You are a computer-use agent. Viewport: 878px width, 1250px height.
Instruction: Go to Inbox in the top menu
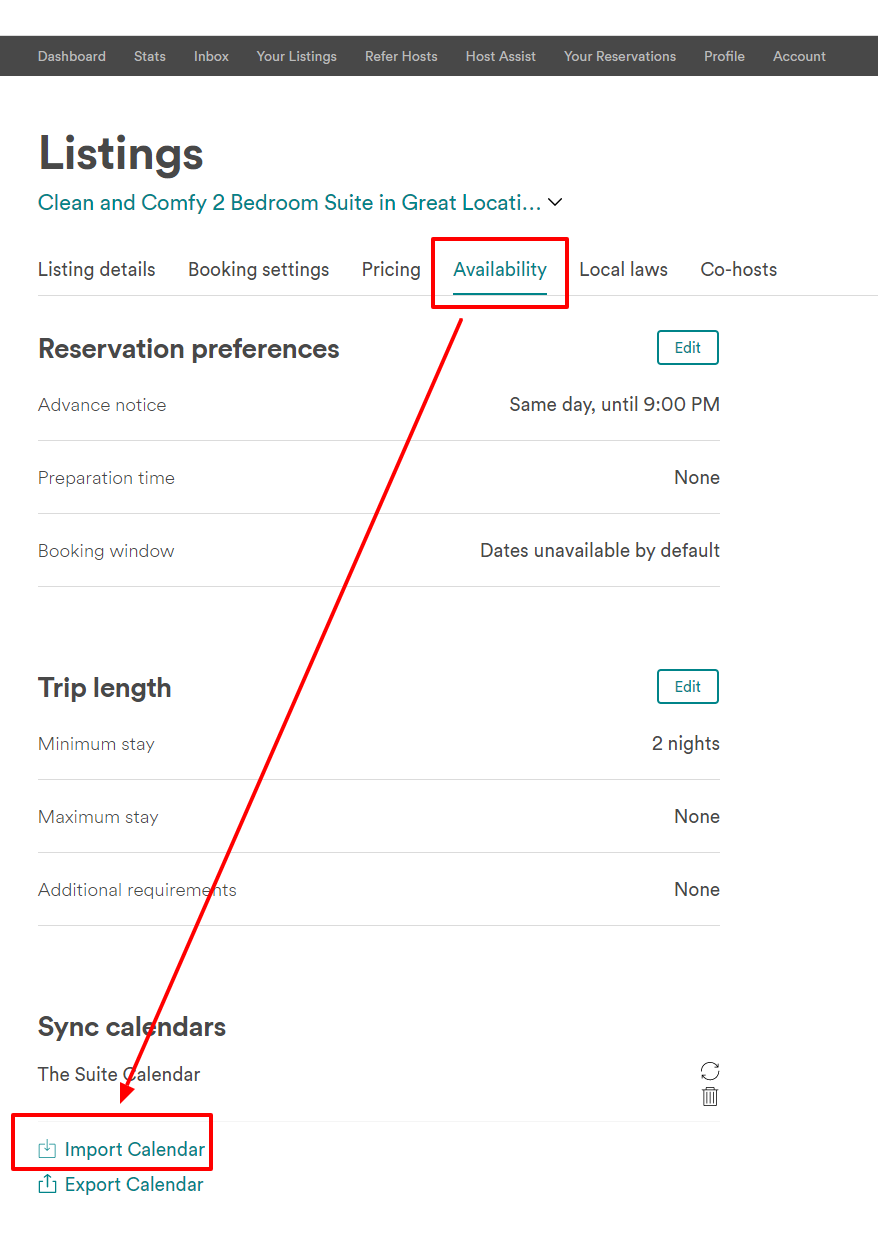pos(211,56)
